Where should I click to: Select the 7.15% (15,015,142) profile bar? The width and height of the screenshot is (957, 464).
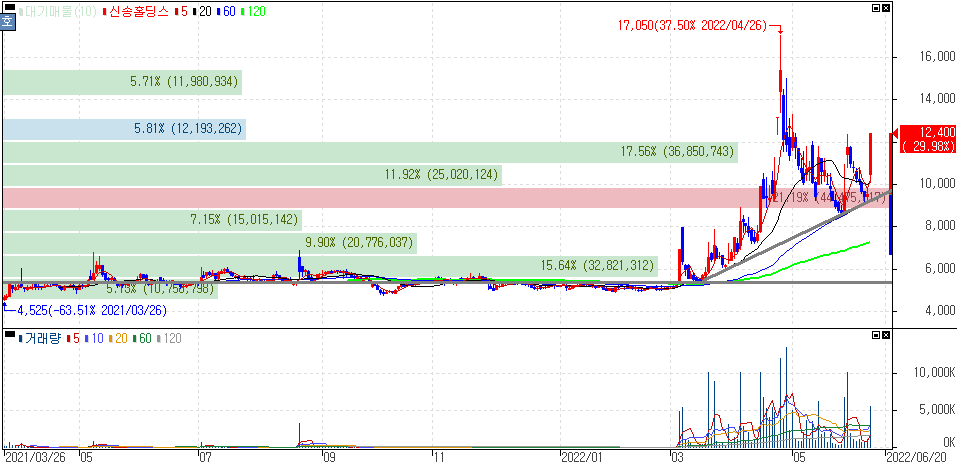click(153, 220)
